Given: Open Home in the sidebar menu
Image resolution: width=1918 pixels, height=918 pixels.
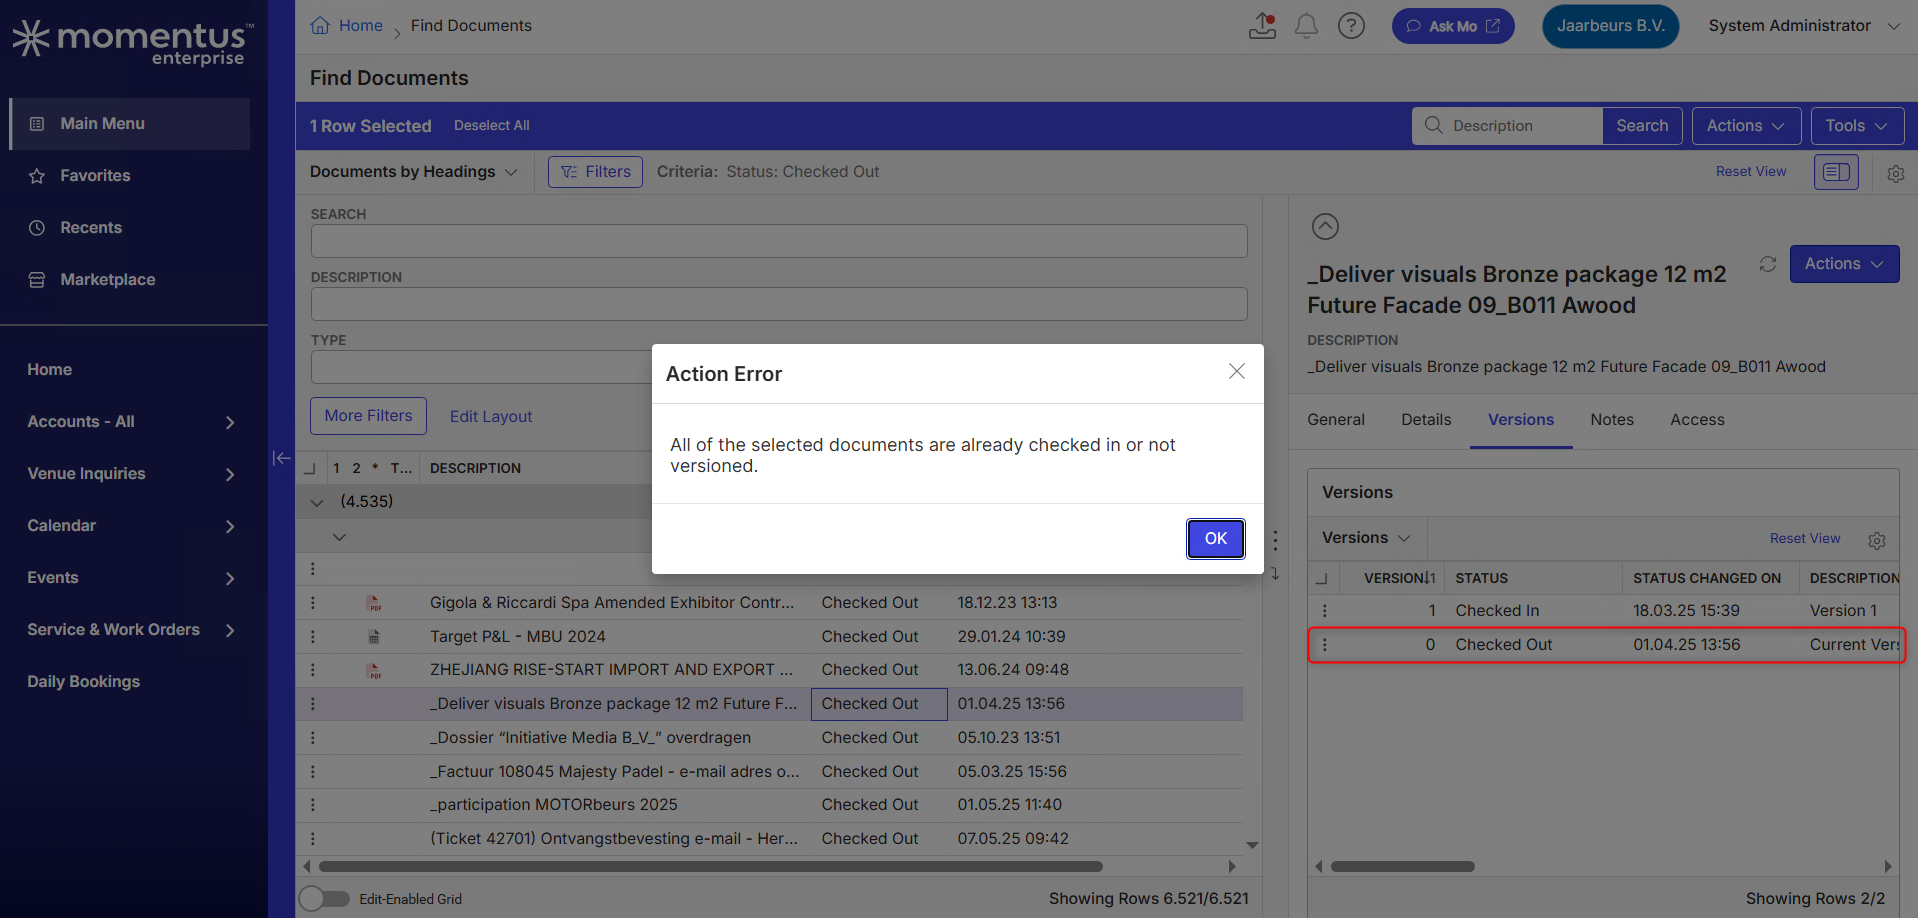Looking at the screenshot, I should (50, 370).
